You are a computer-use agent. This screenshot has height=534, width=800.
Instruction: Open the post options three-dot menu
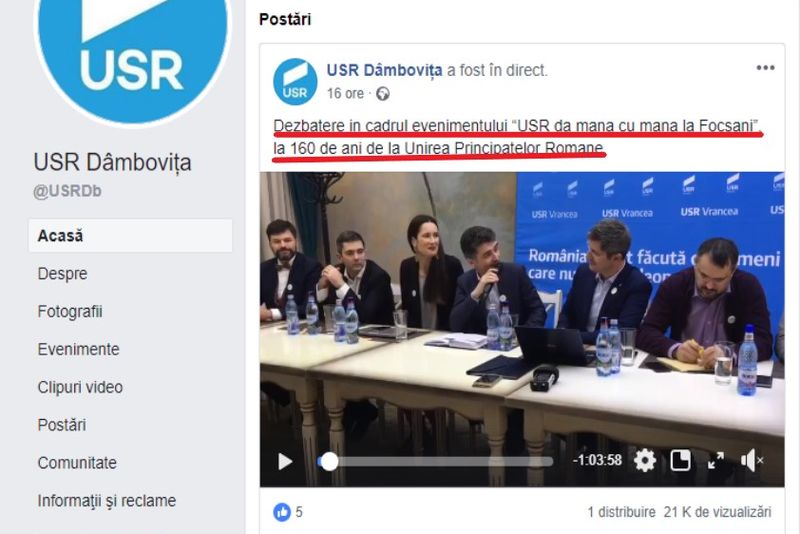[765, 68]
